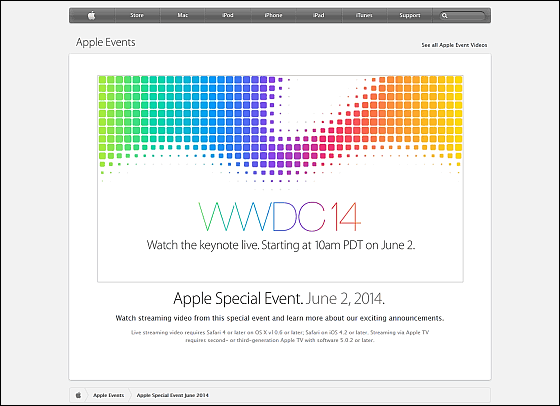Open the iPod navigation tab
The image size is (560, 406).
click(x=228, y=15)
